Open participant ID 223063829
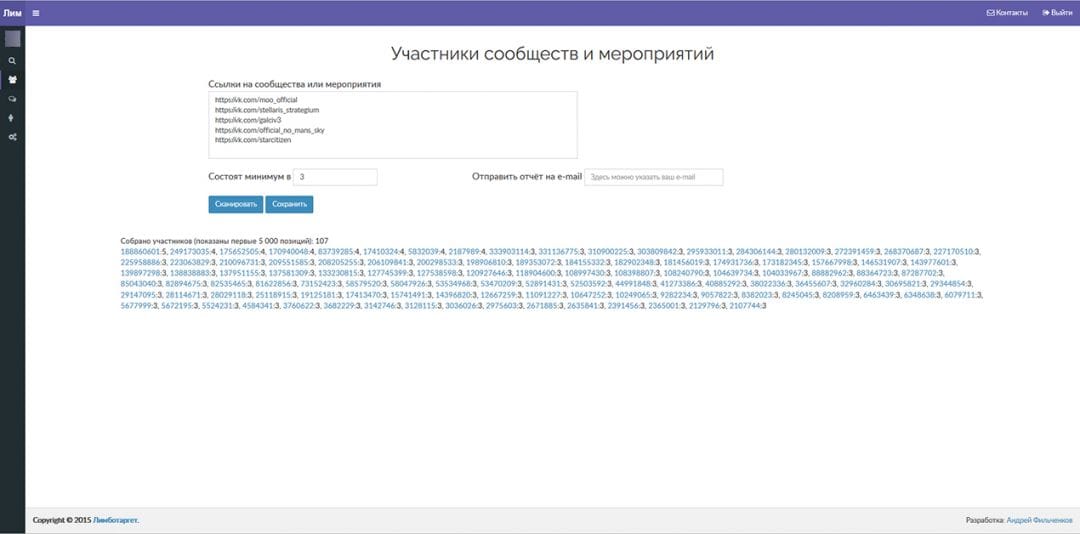The height and width of the screenshot is (534, 1080). pyautogui.click(x=191, y=263)
